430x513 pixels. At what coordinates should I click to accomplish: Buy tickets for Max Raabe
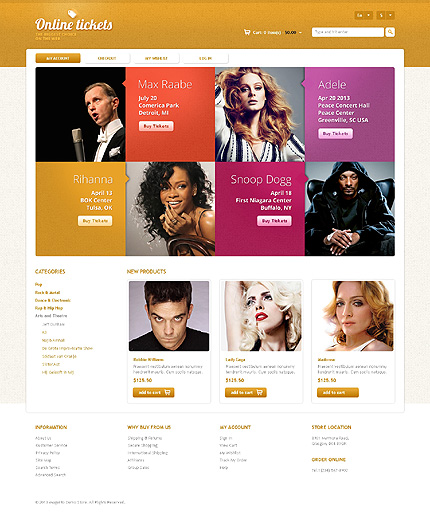[x=156, y=126]
